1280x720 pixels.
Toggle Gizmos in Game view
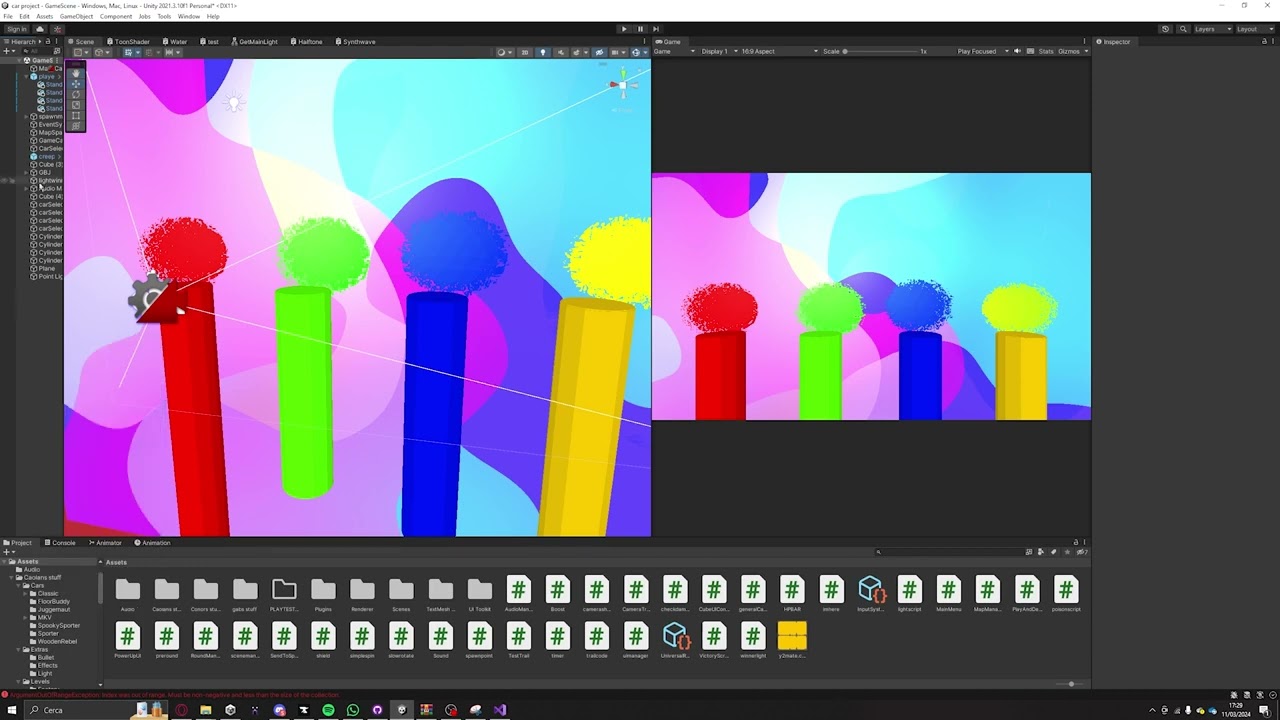(x=1068, y=52)
